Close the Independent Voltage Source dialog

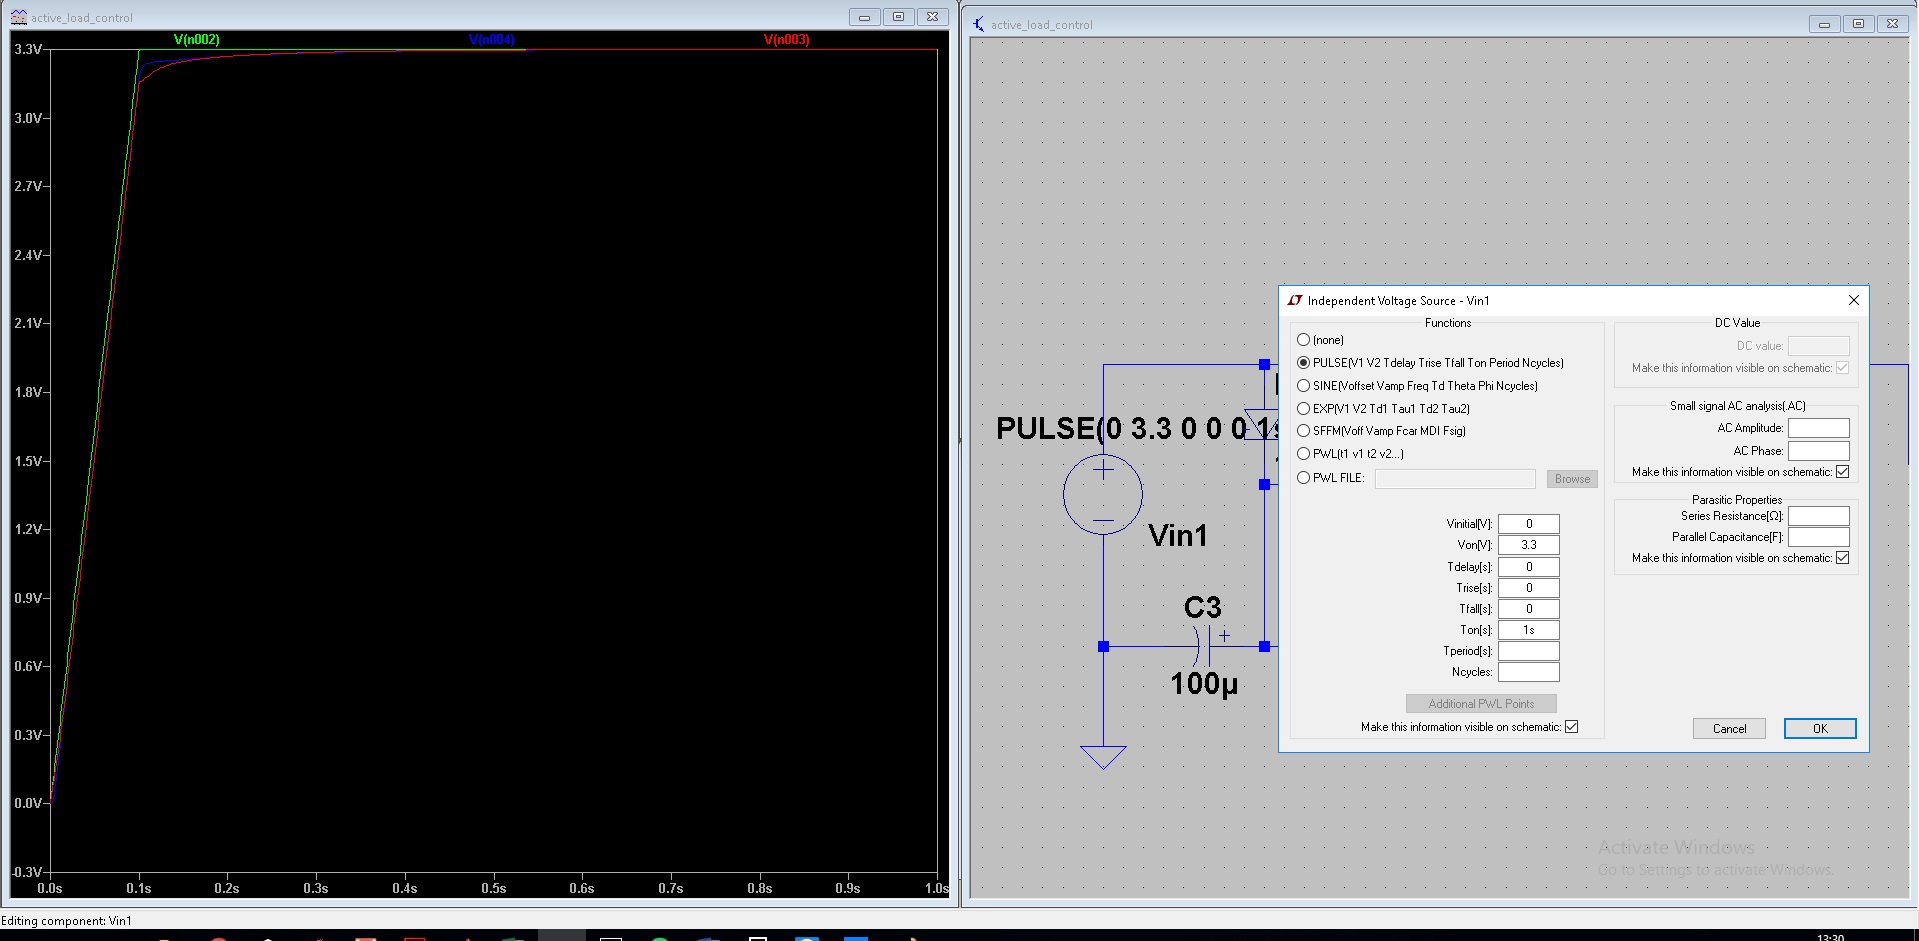point(1853,300)
